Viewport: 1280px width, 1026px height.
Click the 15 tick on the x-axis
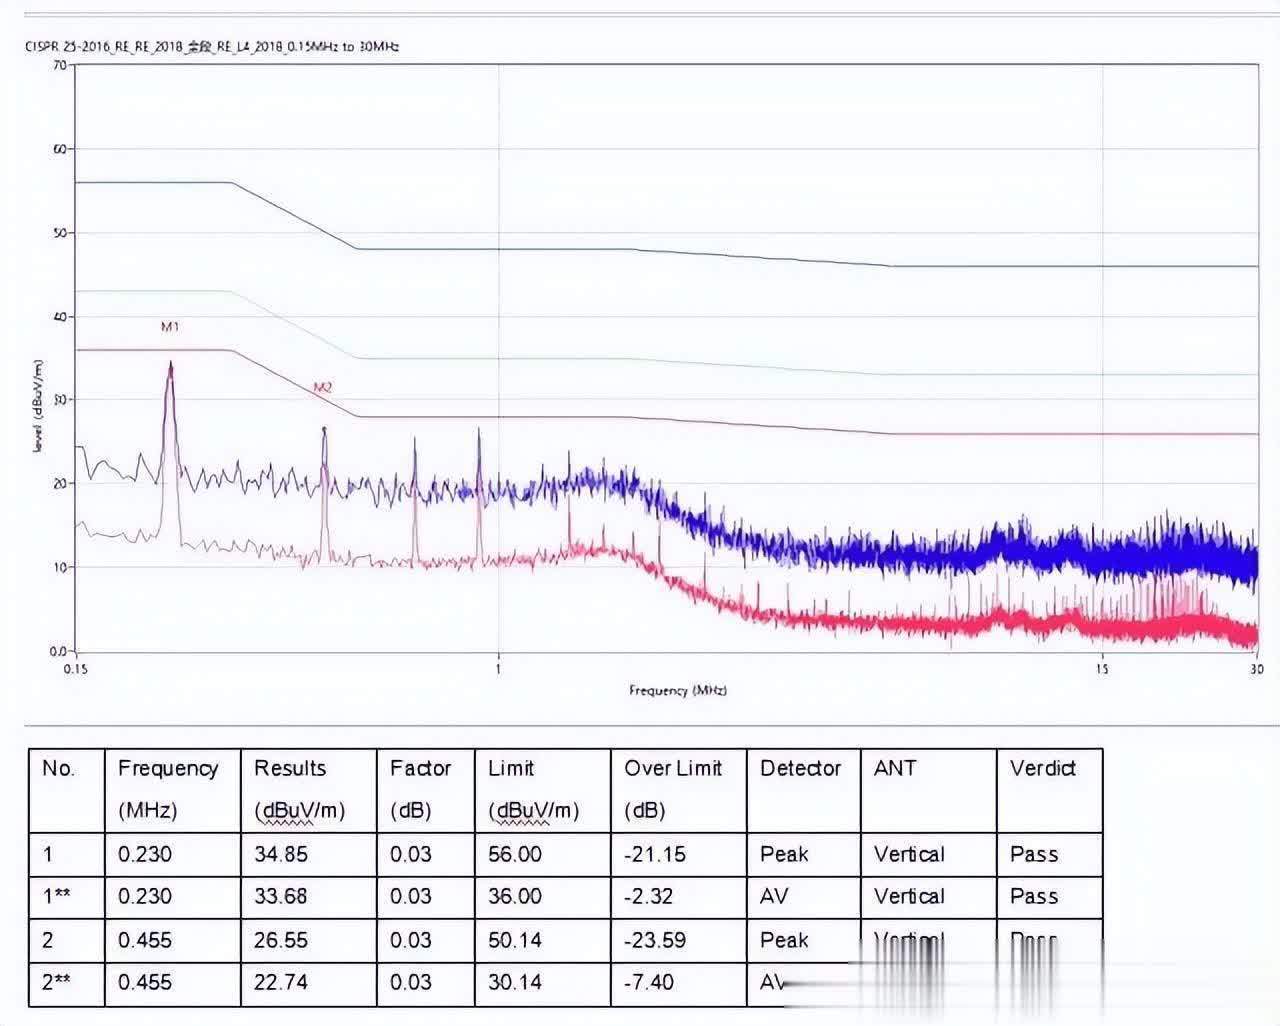pos(1101,669)
